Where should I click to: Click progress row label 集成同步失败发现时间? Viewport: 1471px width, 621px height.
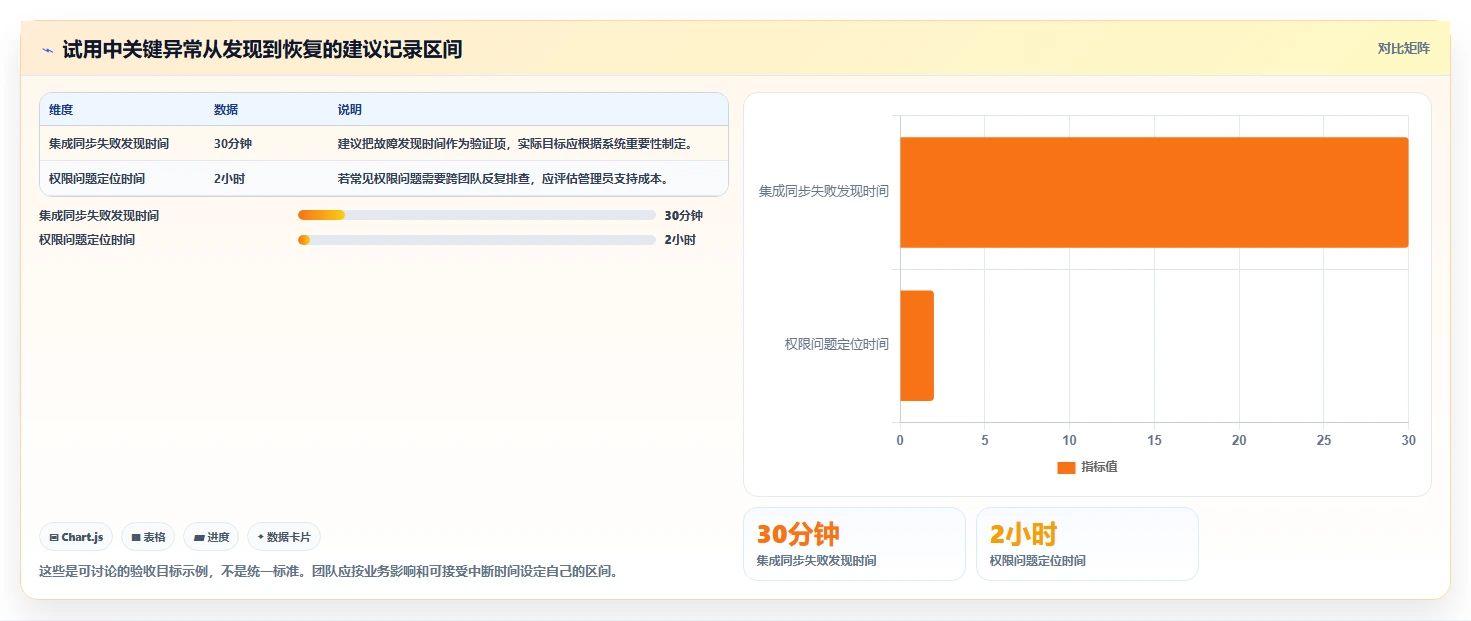click(99, 215)
